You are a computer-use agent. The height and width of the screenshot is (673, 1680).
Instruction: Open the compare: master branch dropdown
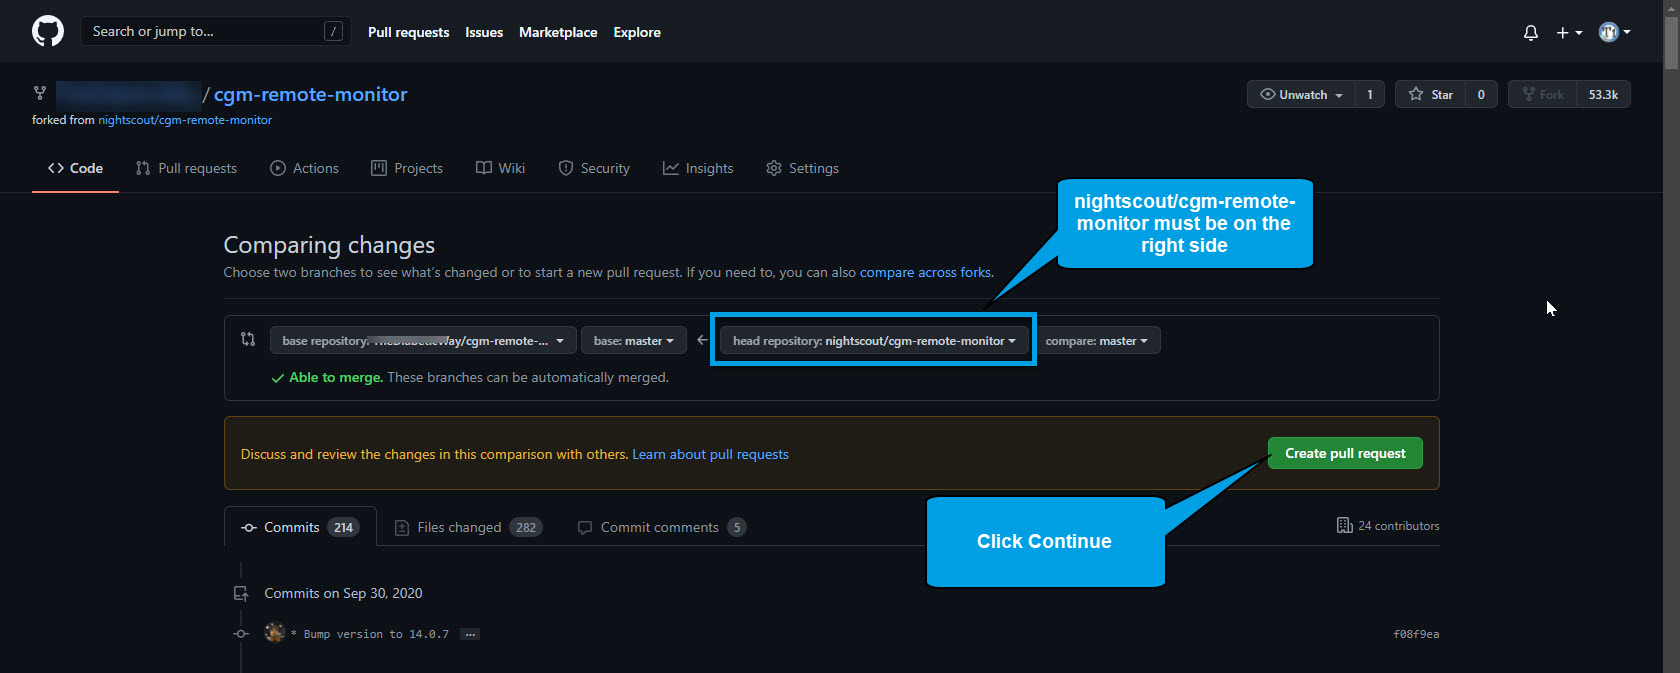point(1096,341)
